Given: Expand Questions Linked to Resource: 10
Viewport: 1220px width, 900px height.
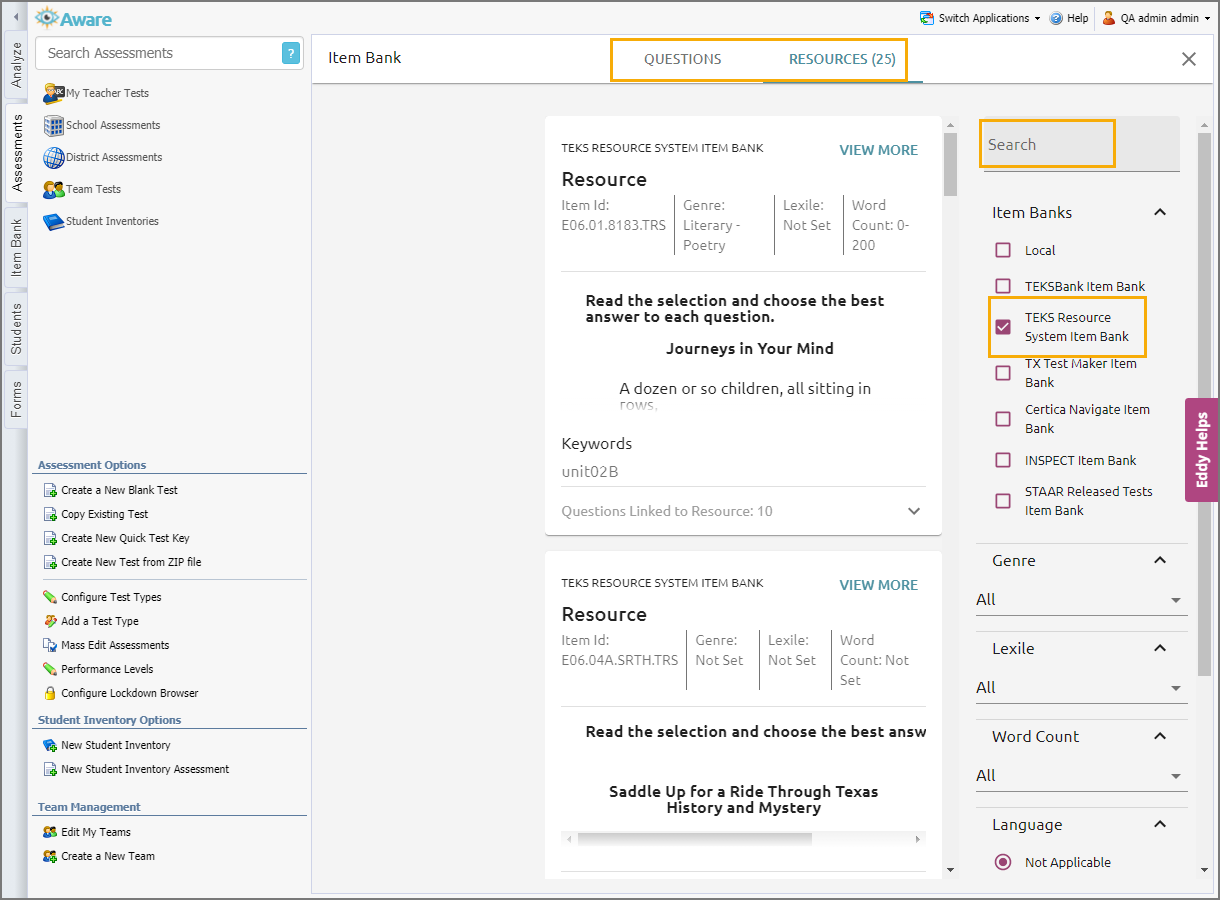Looking at the screenshot, I should pos(913,511).
